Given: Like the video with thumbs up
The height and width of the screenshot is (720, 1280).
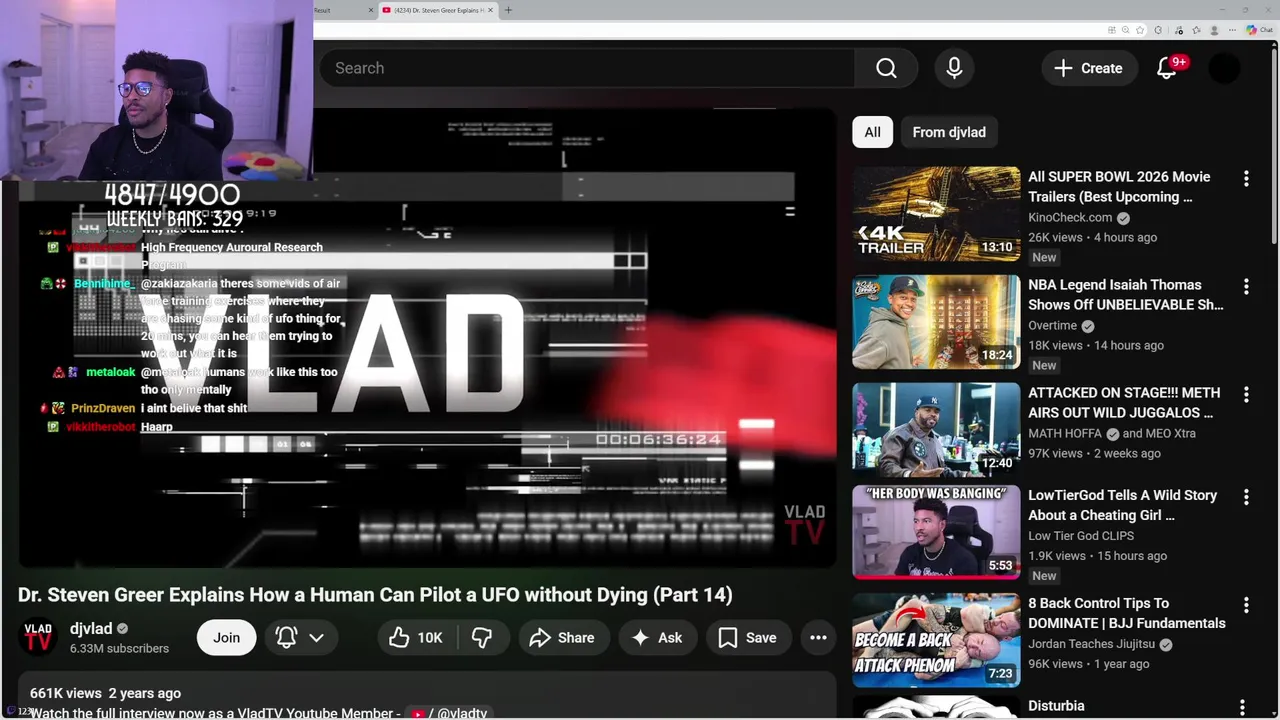Looking at the screenshot, I should tap(416, 638).
